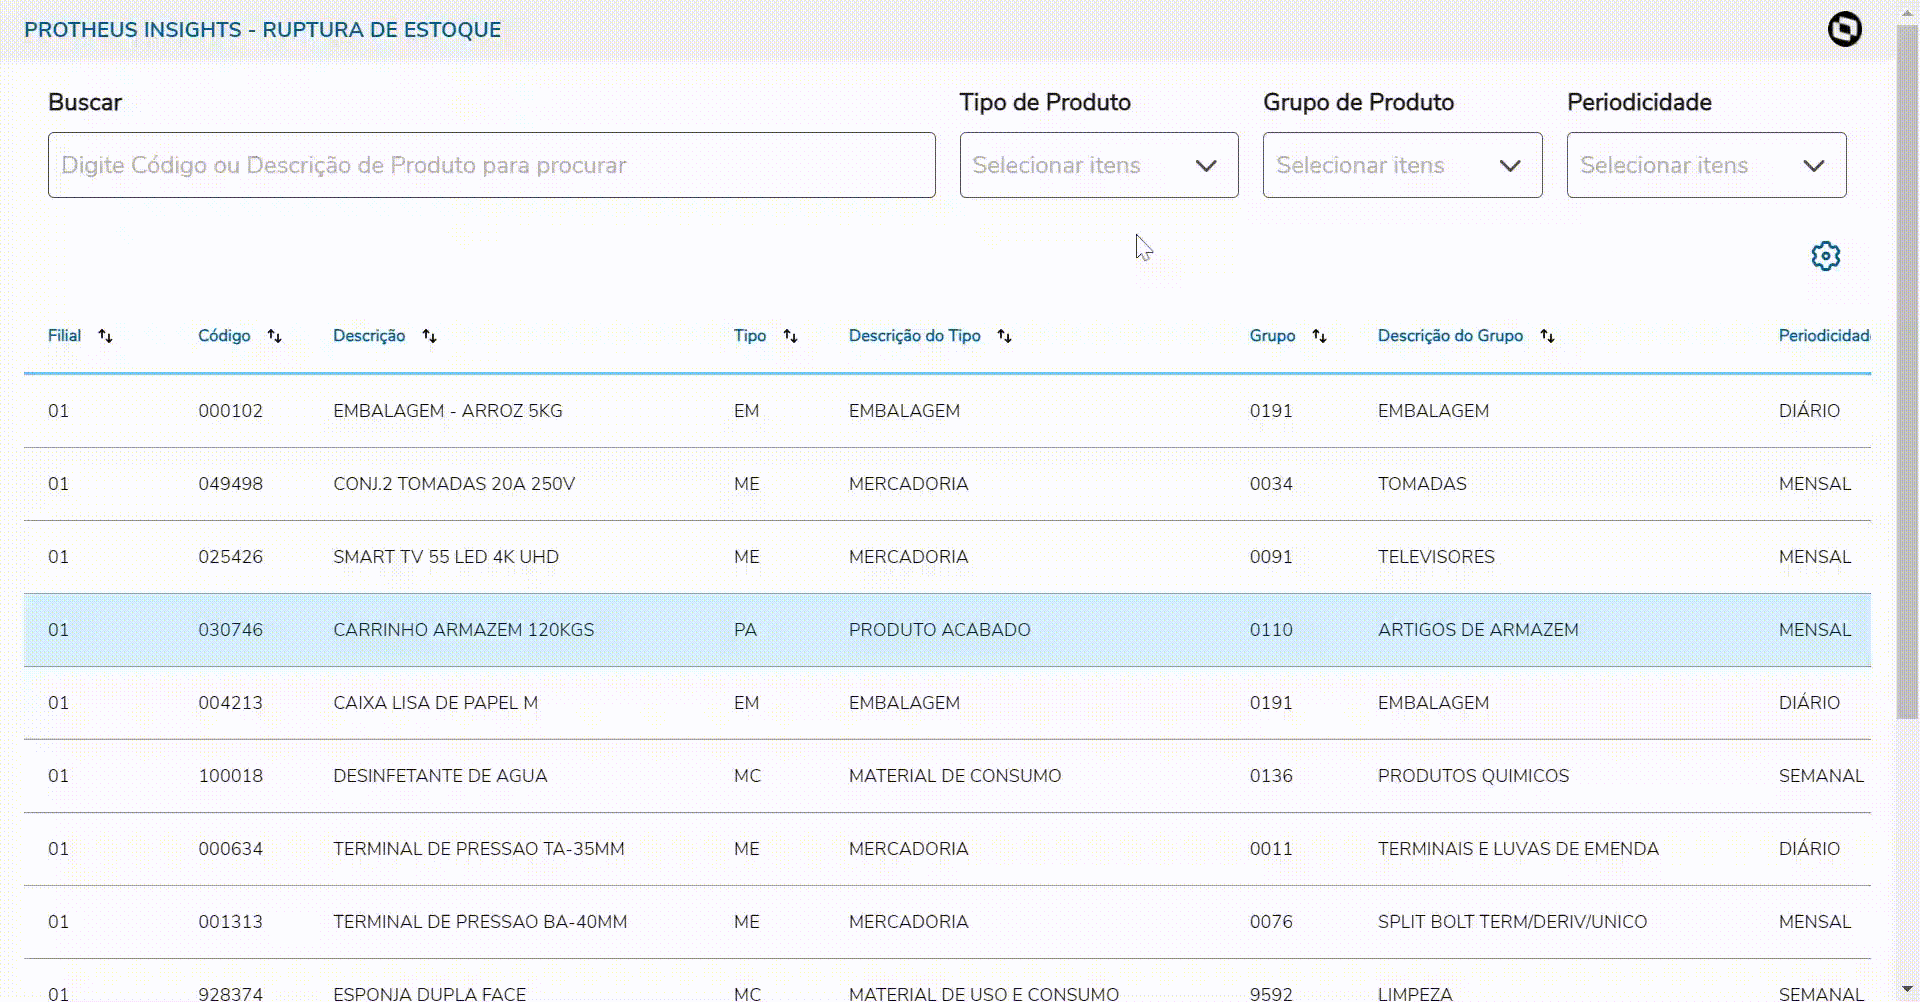Viewport: 1920px width, 1002px height.
Task: Click the CARRINHO ARMAZEM 120KGS row
Action: (463, 630)
